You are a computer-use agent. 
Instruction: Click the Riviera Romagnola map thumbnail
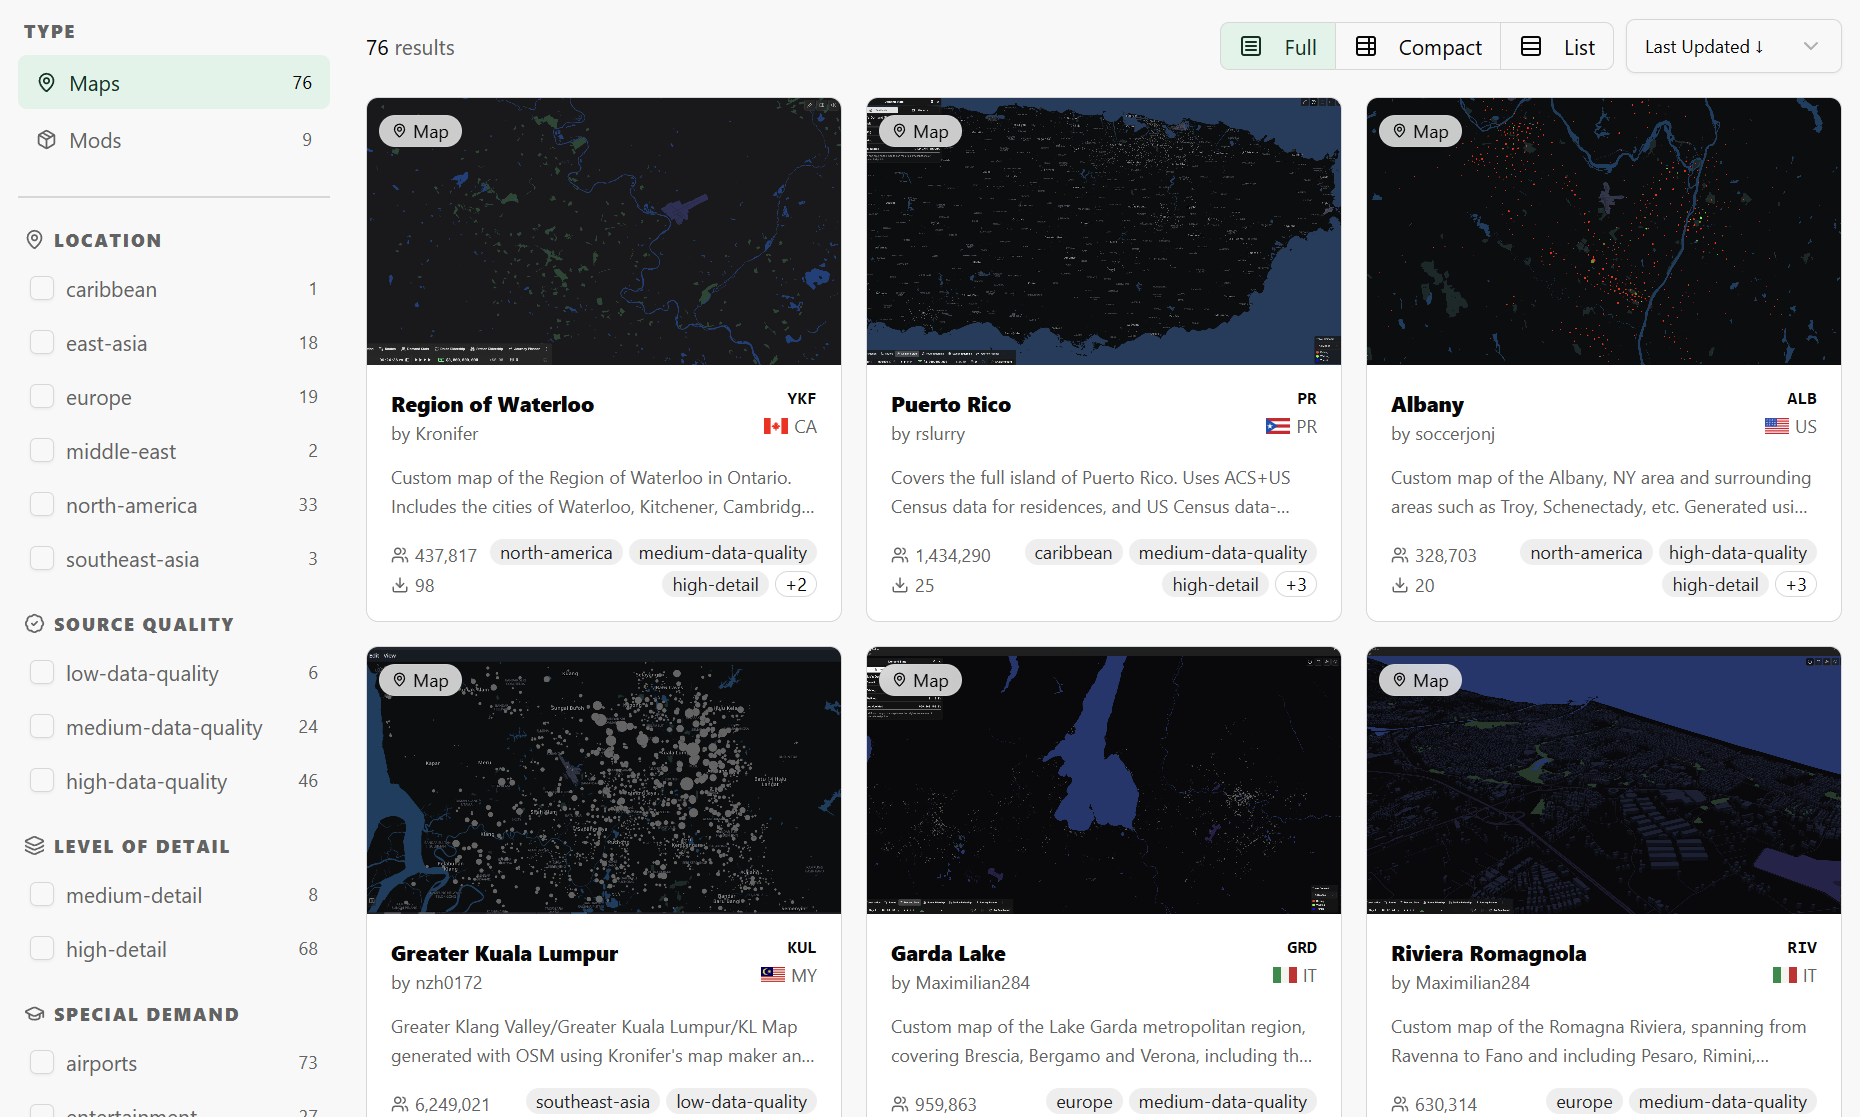point(1602,781)
